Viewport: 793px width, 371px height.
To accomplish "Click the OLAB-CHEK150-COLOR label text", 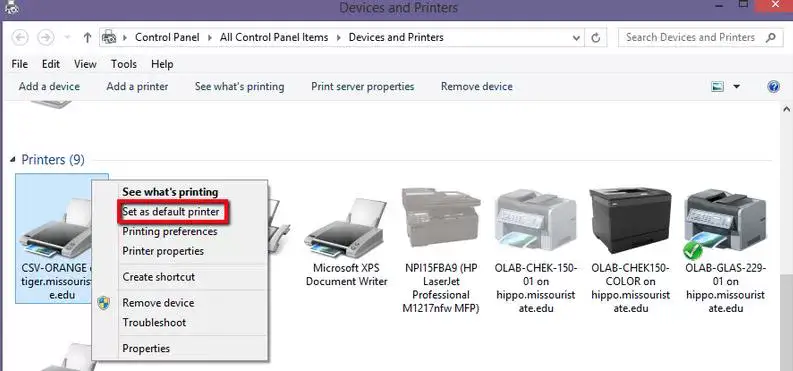I will click(630, 288).
